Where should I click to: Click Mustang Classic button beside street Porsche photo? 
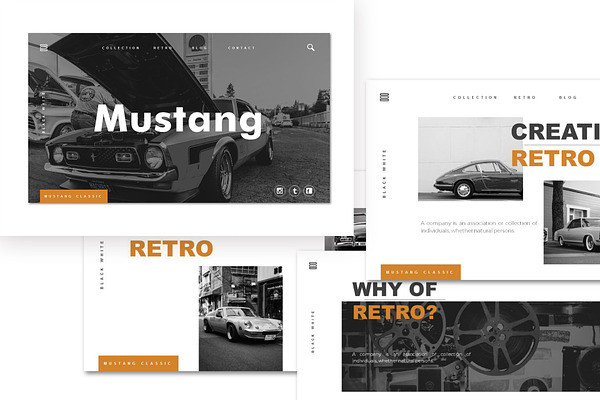[x=138, y=363]
